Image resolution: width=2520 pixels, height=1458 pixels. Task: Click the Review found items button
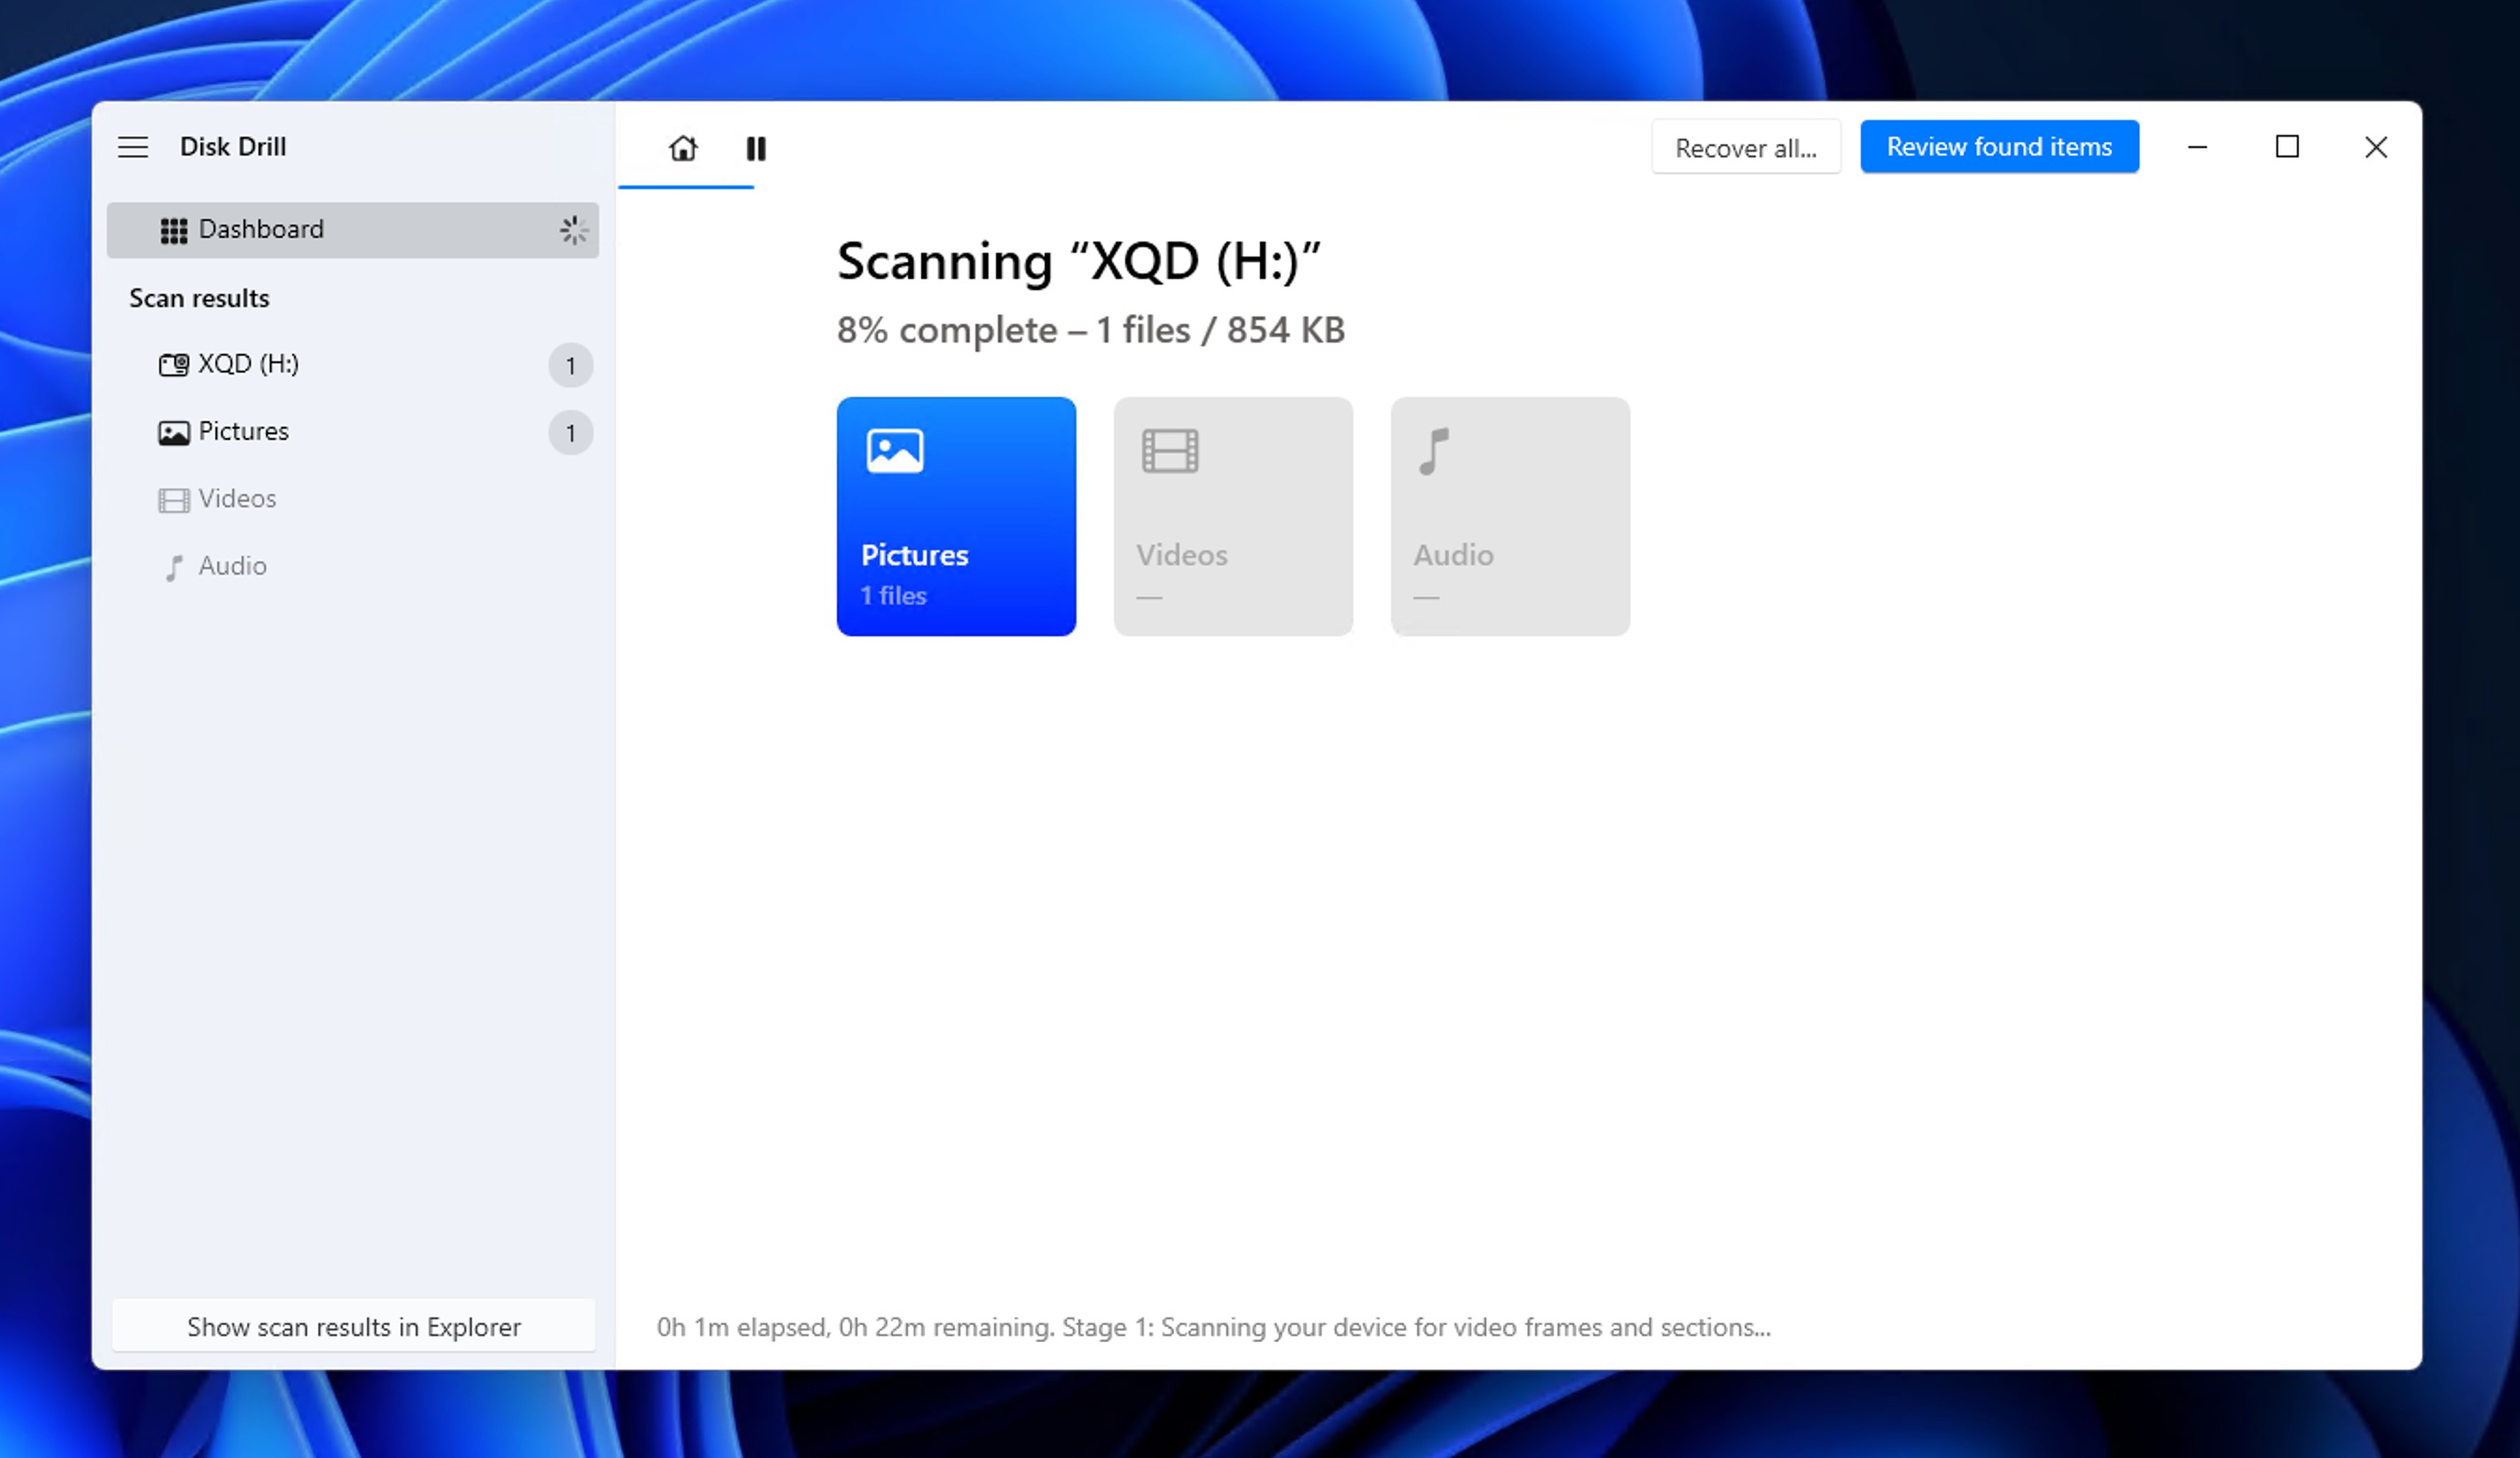pyautogui.click(x=1999, y=146)
